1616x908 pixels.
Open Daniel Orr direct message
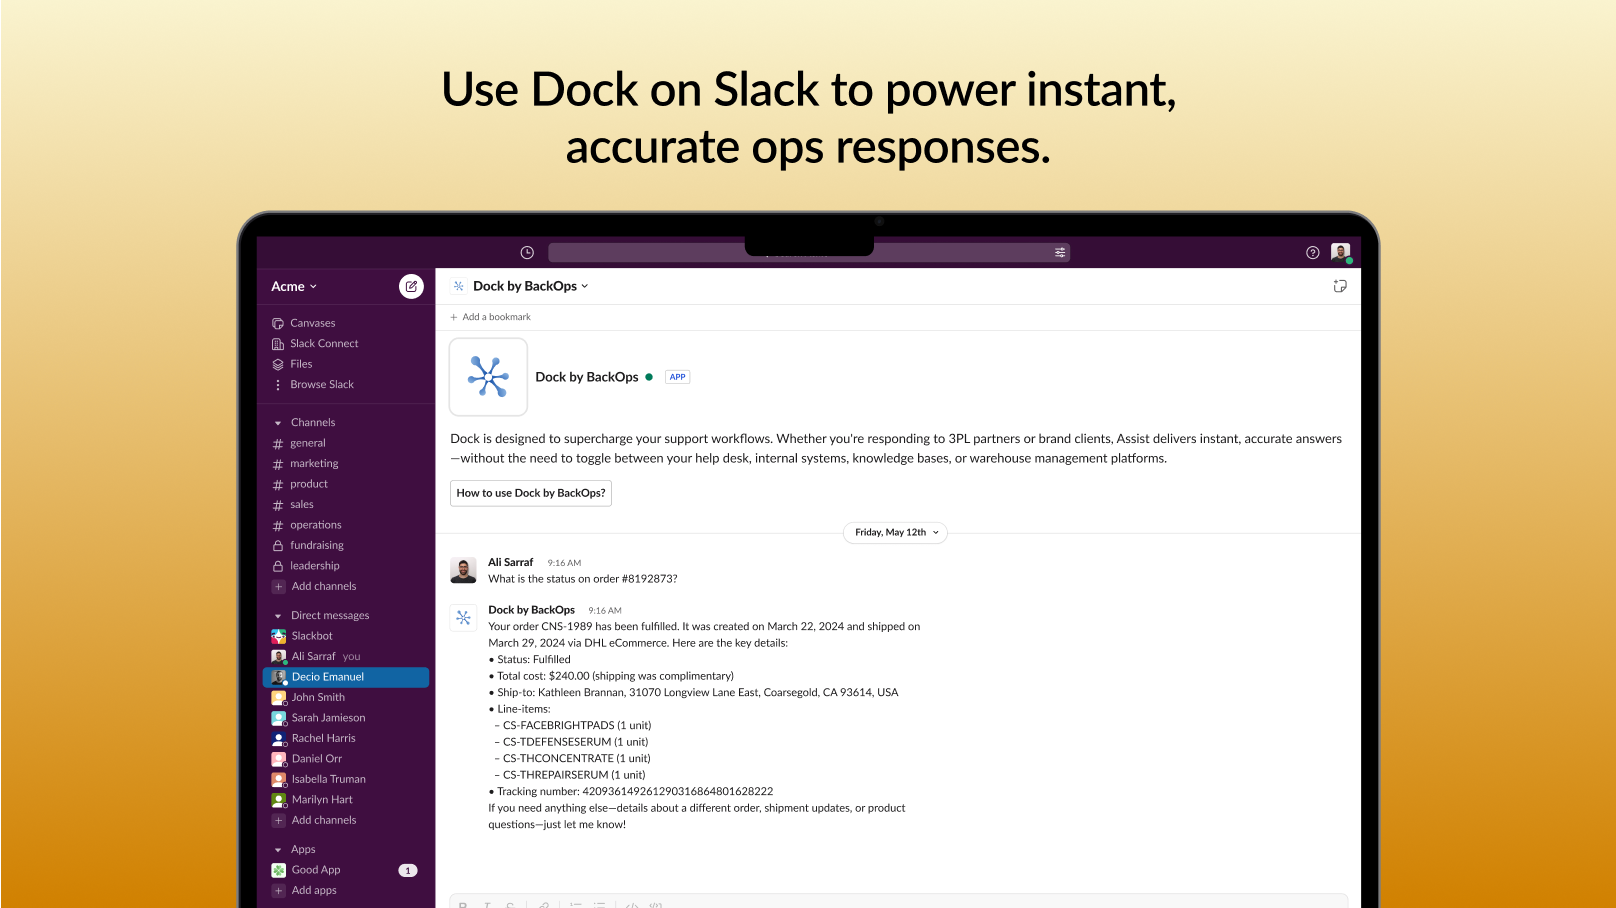pyautogui.click(x=316, y=759)
